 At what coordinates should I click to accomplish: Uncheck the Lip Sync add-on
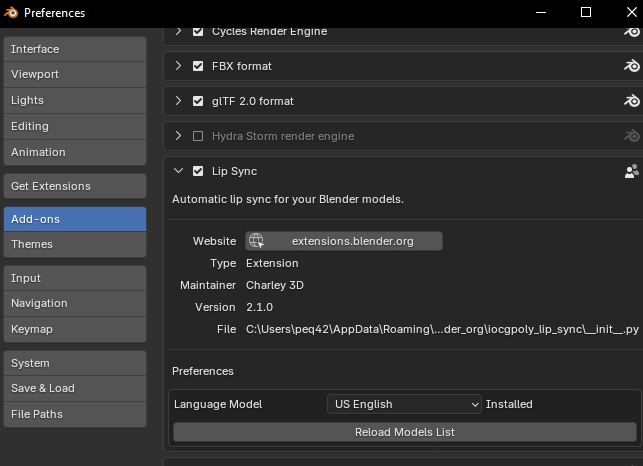click(x=198, y=171)
